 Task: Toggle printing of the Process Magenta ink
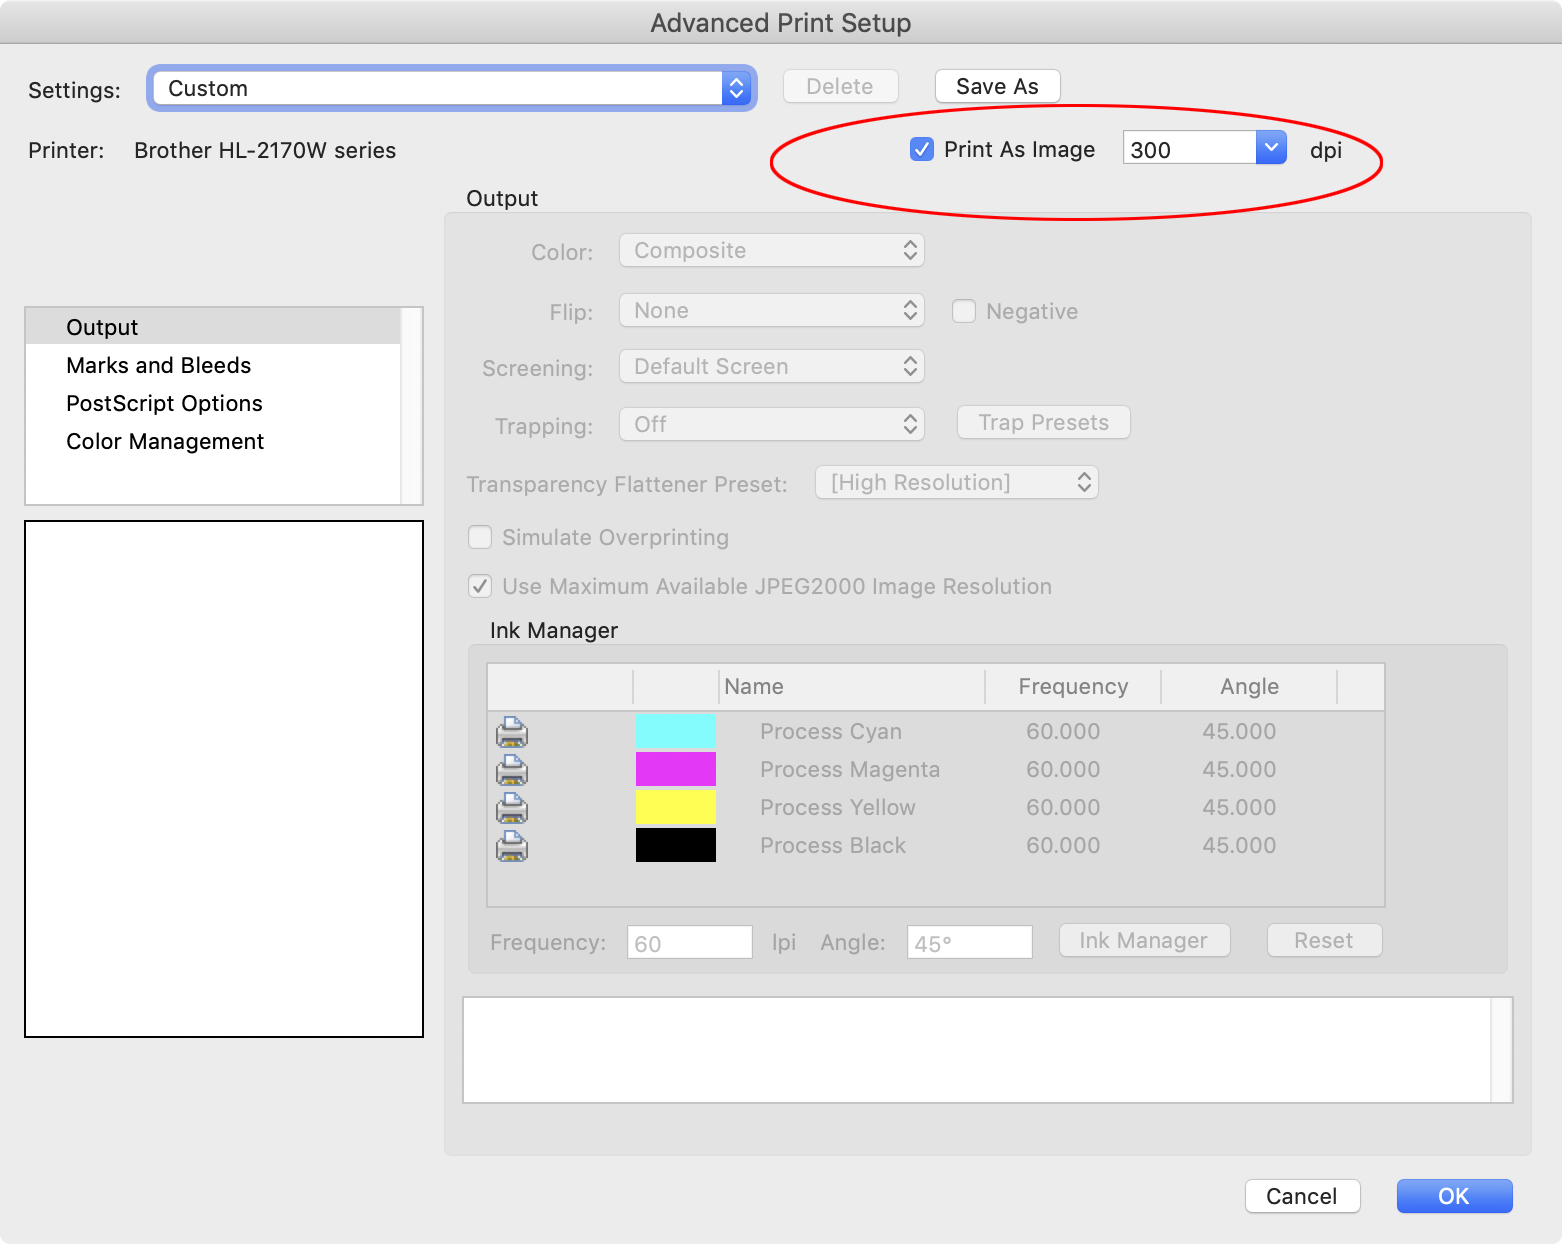coord(511,769)
